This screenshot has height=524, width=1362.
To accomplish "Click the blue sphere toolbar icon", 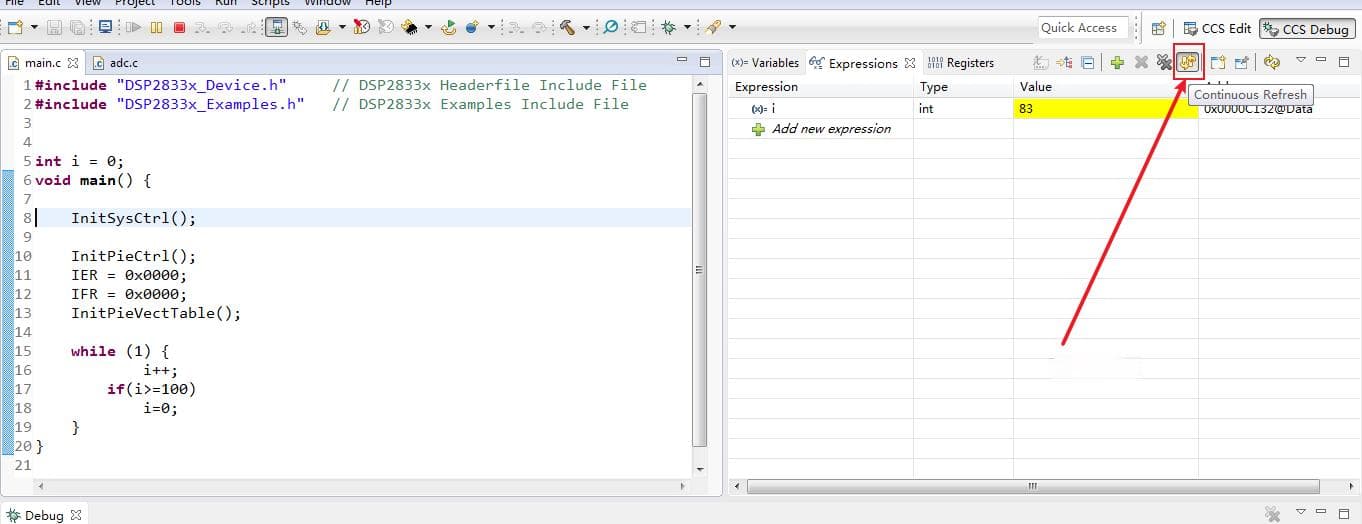I will pos(473,27).
